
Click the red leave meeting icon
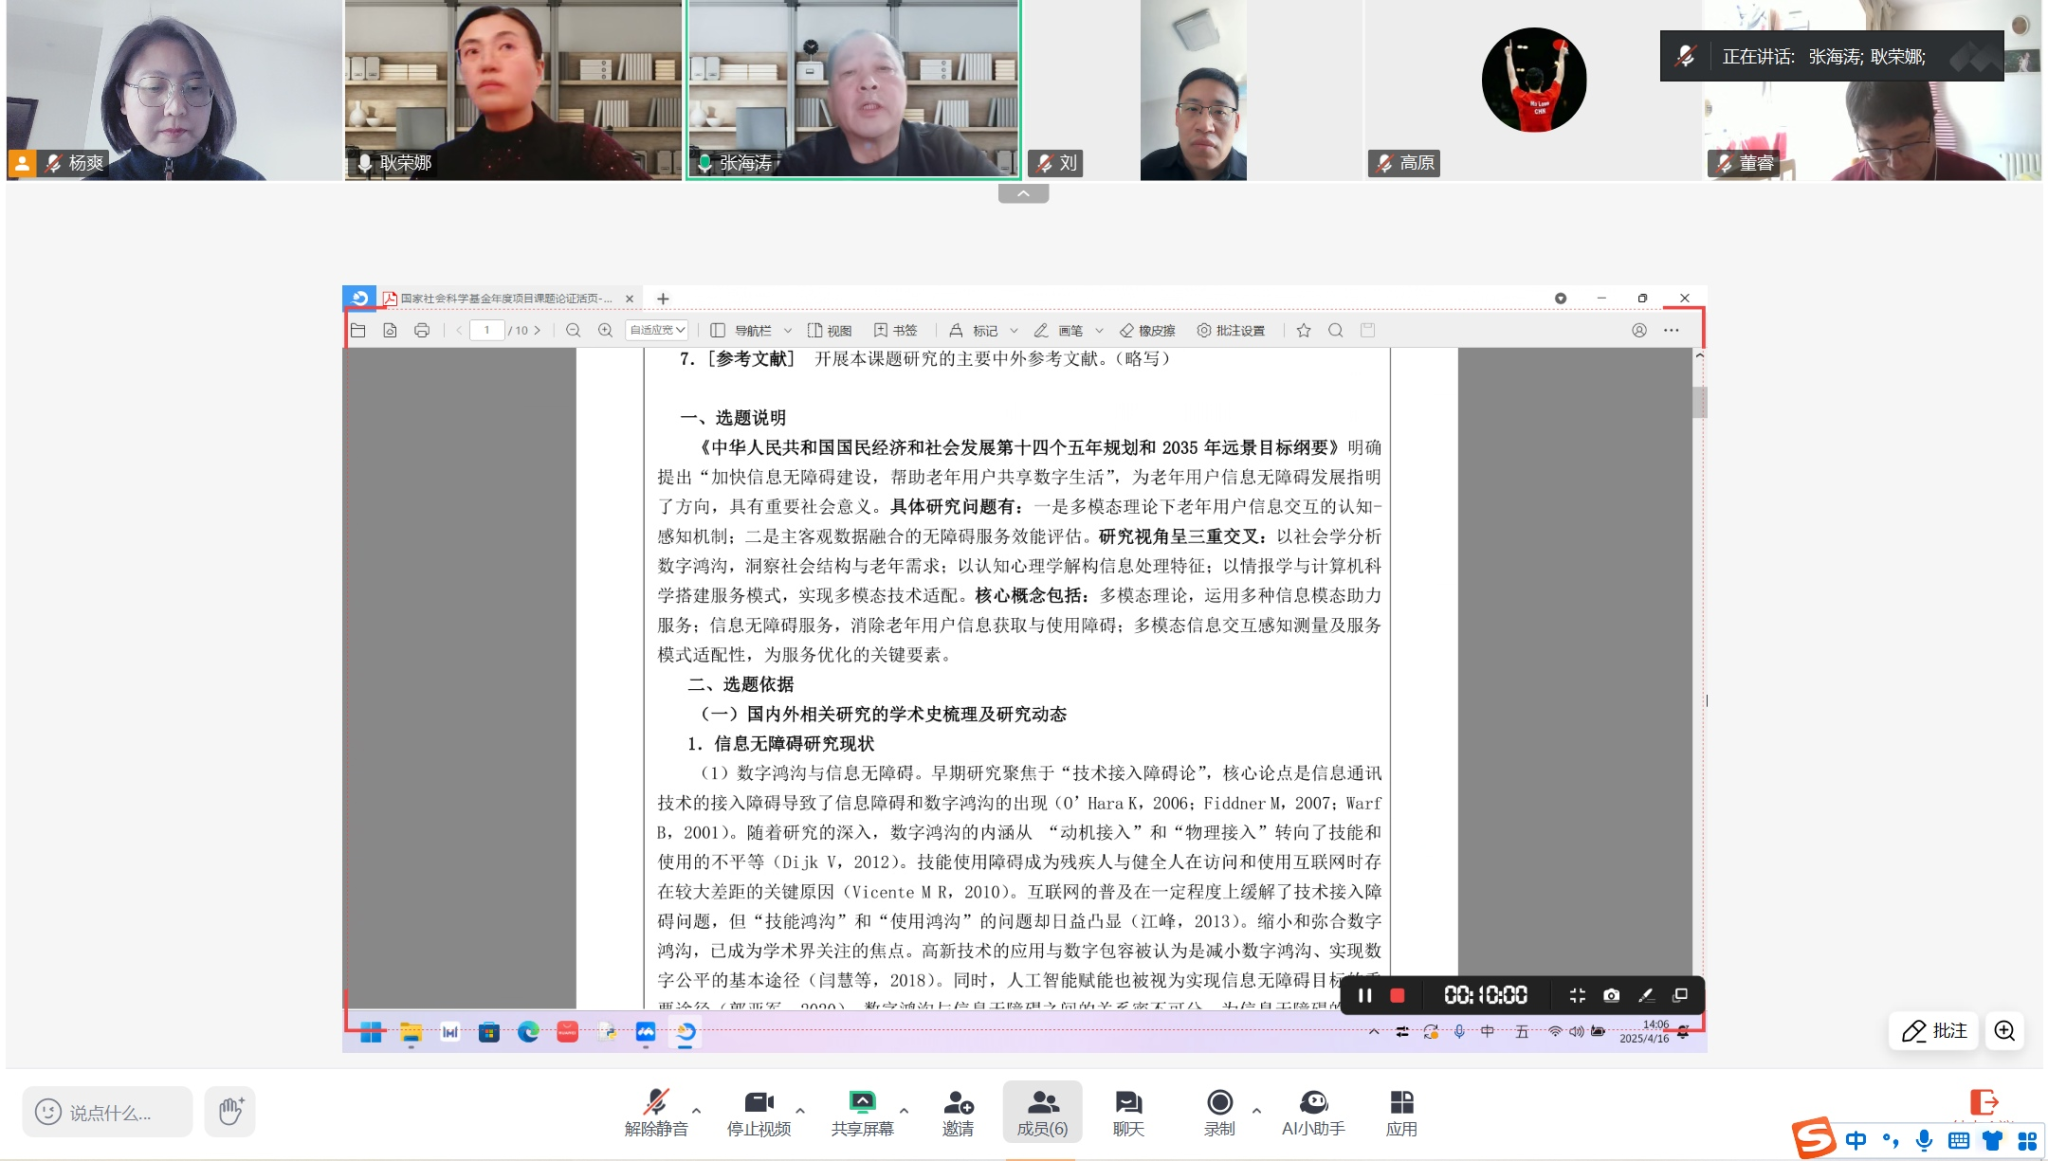(1983, 1102)
